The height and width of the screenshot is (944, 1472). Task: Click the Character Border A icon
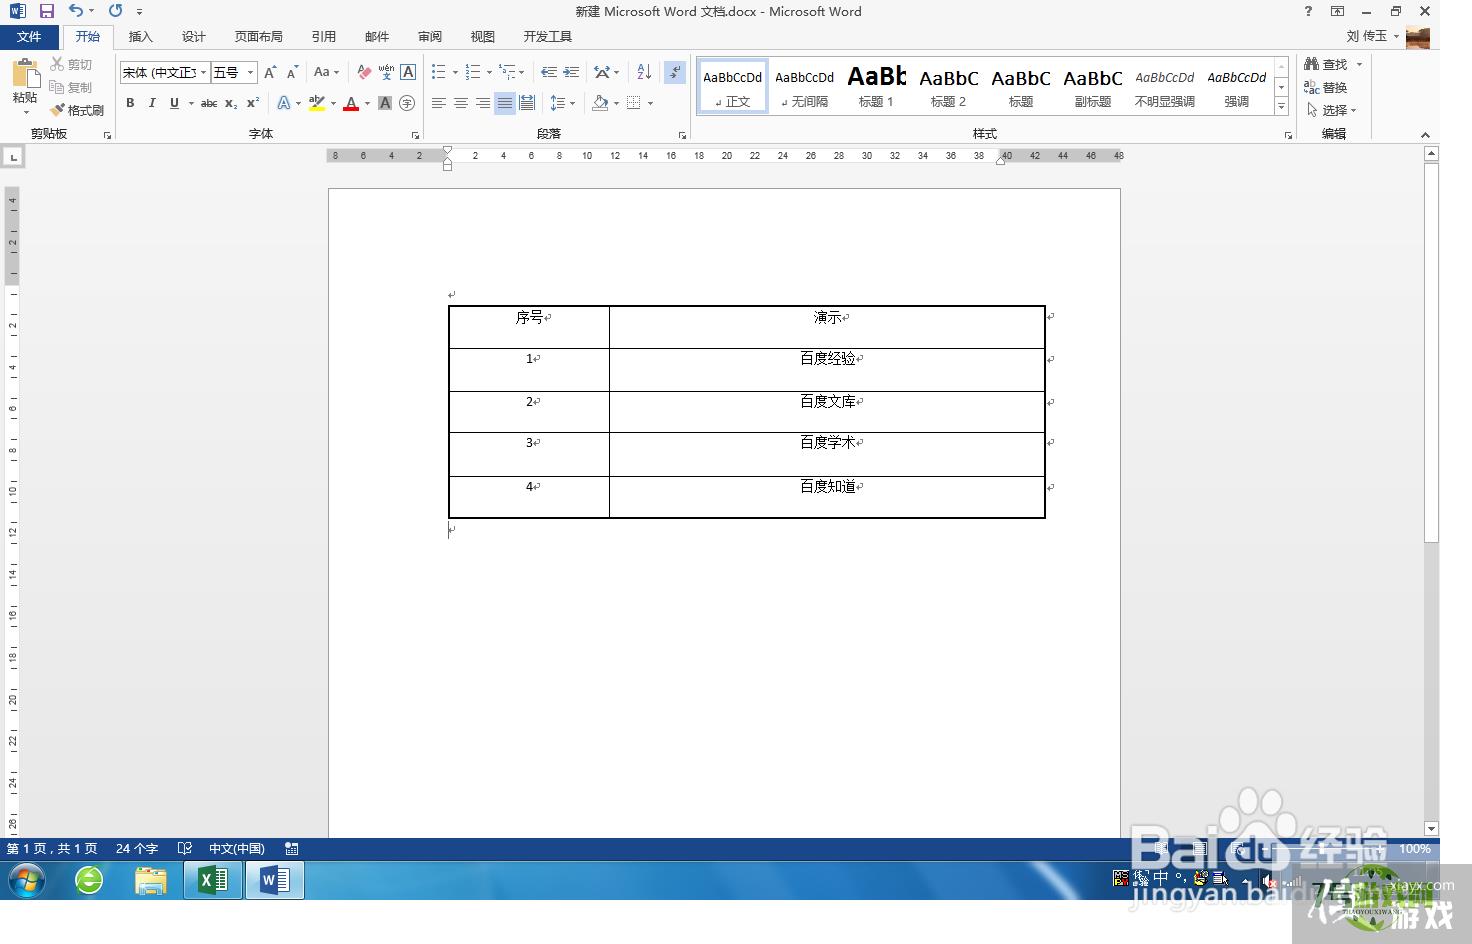408,72
